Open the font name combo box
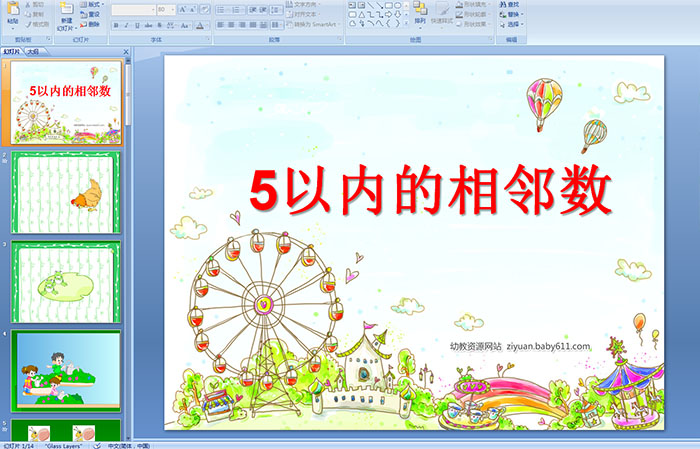Screen dimensions: 700x449 (x=133, y=9)
